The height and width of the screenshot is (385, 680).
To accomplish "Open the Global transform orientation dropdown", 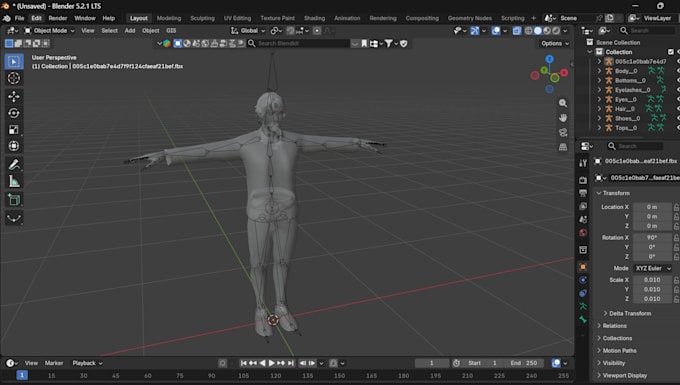I will pos(248,31).
